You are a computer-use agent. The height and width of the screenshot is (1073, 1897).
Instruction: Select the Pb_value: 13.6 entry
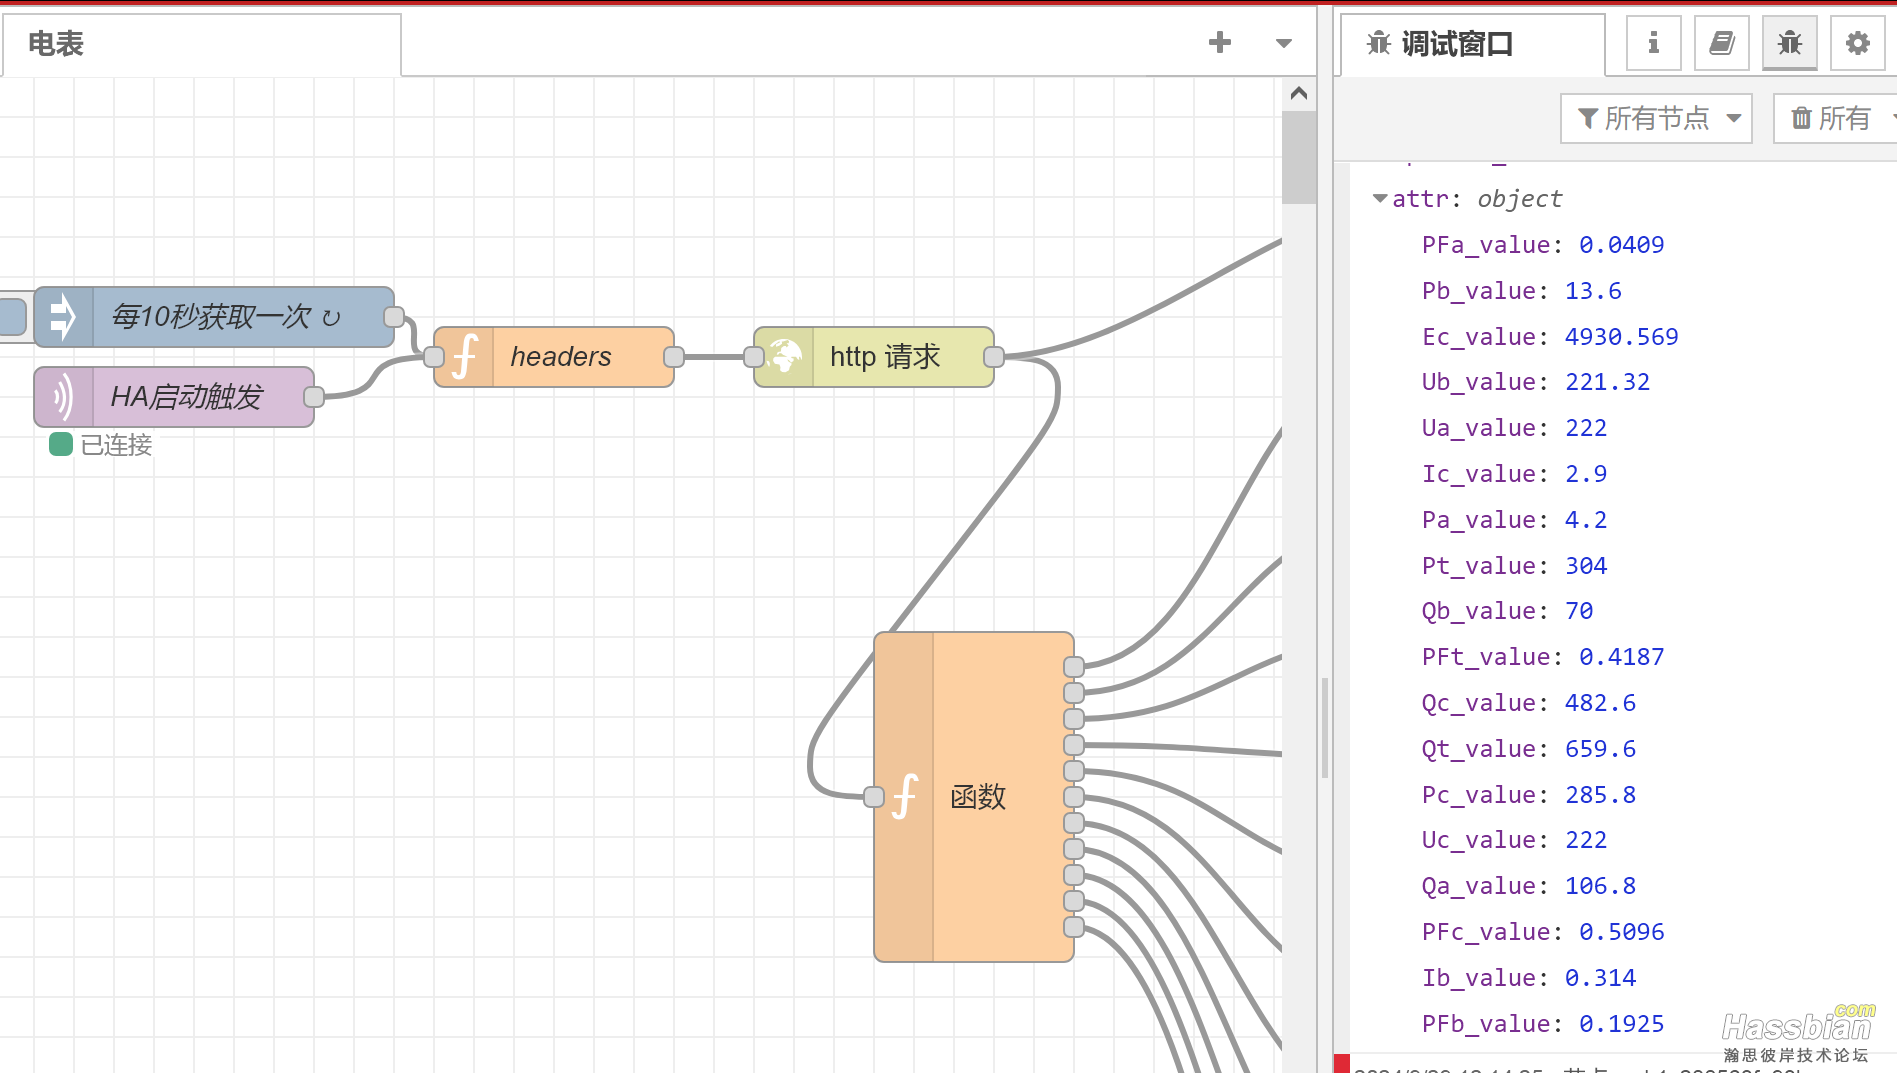[x=1521, y=291]
